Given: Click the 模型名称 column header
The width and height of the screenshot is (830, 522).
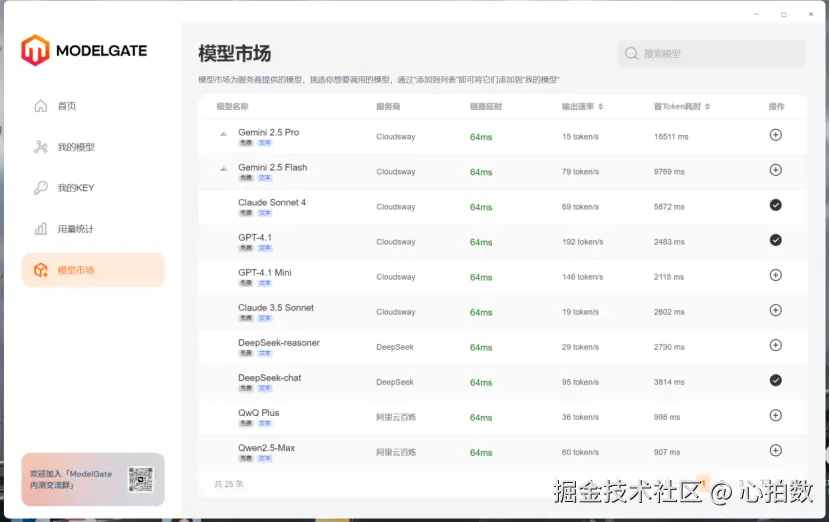Looking at the screenshot, I should [232, 106].
